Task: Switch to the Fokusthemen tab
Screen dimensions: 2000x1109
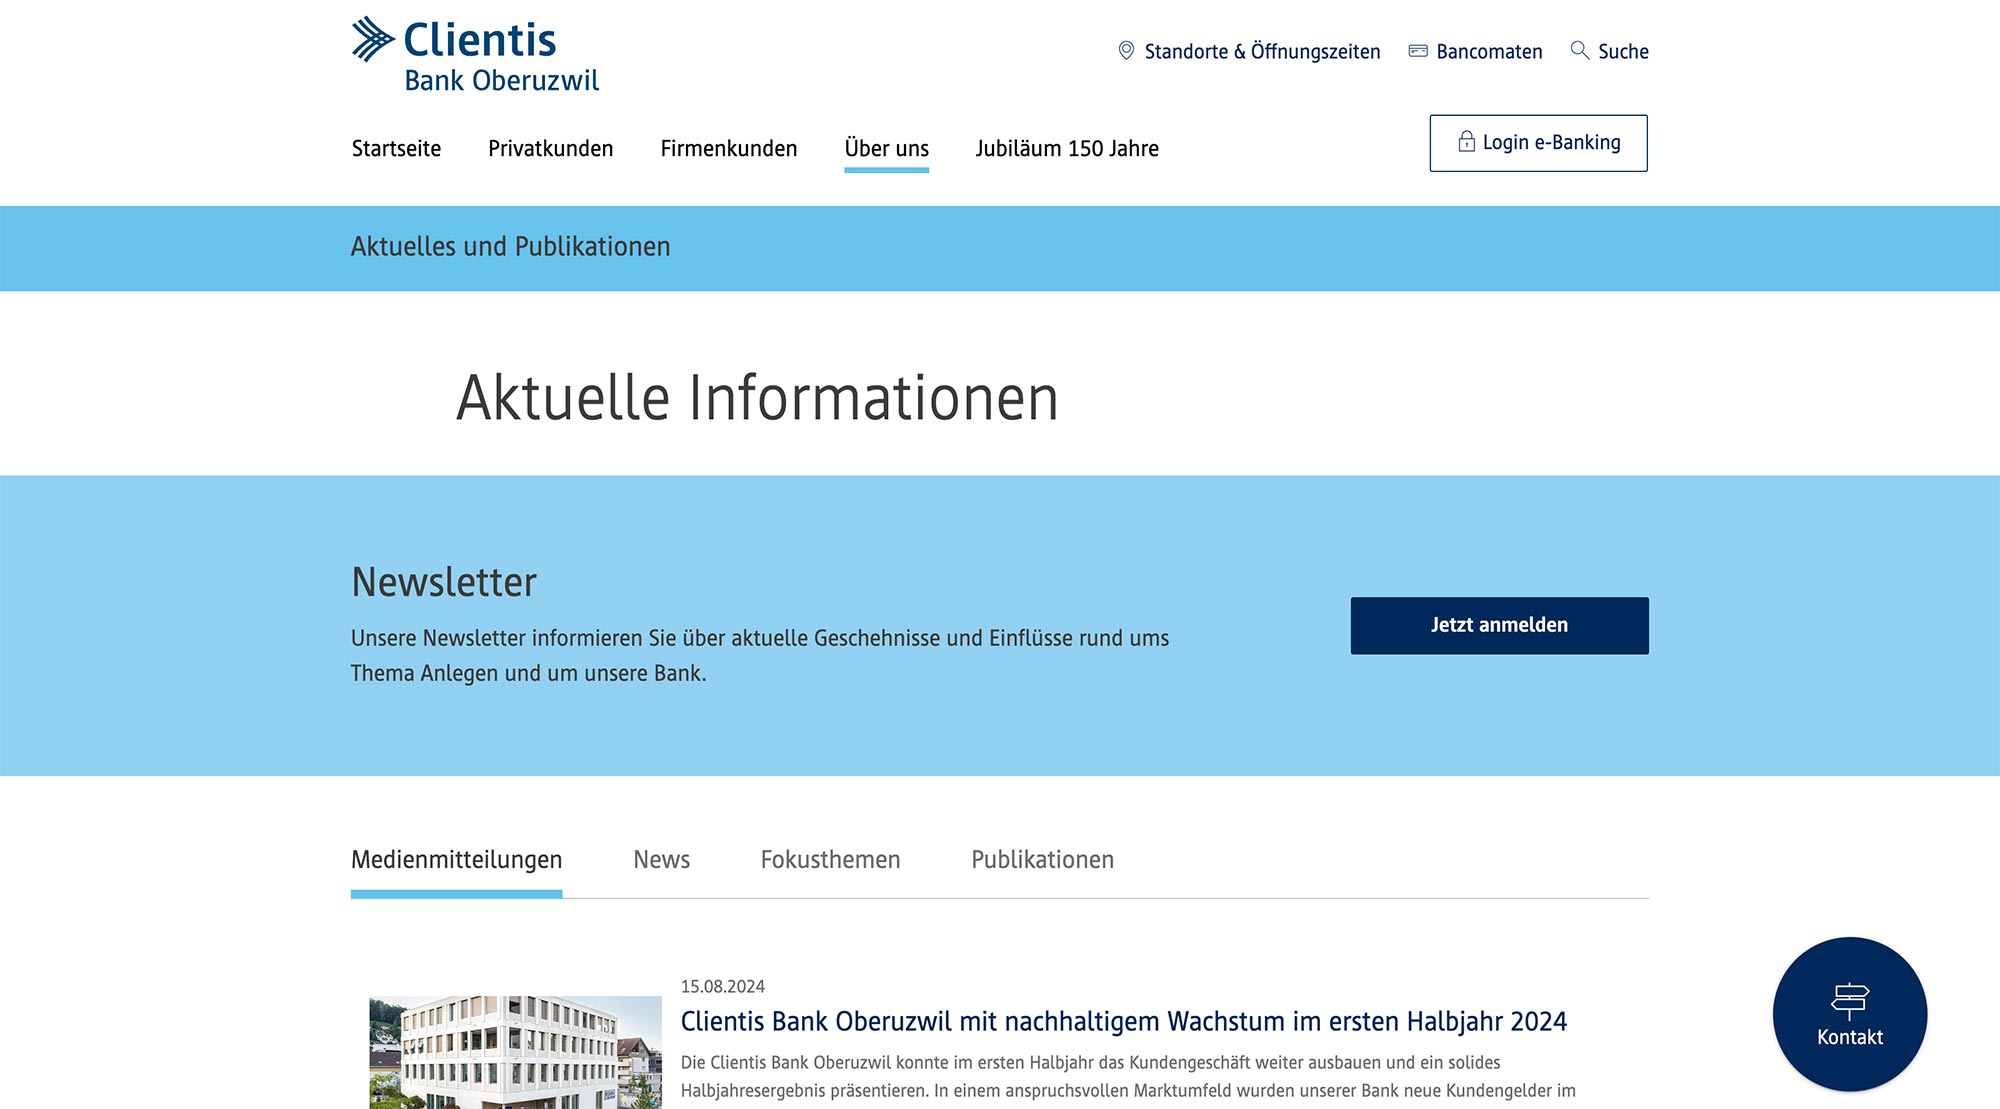Action: (x=830, y=860)
